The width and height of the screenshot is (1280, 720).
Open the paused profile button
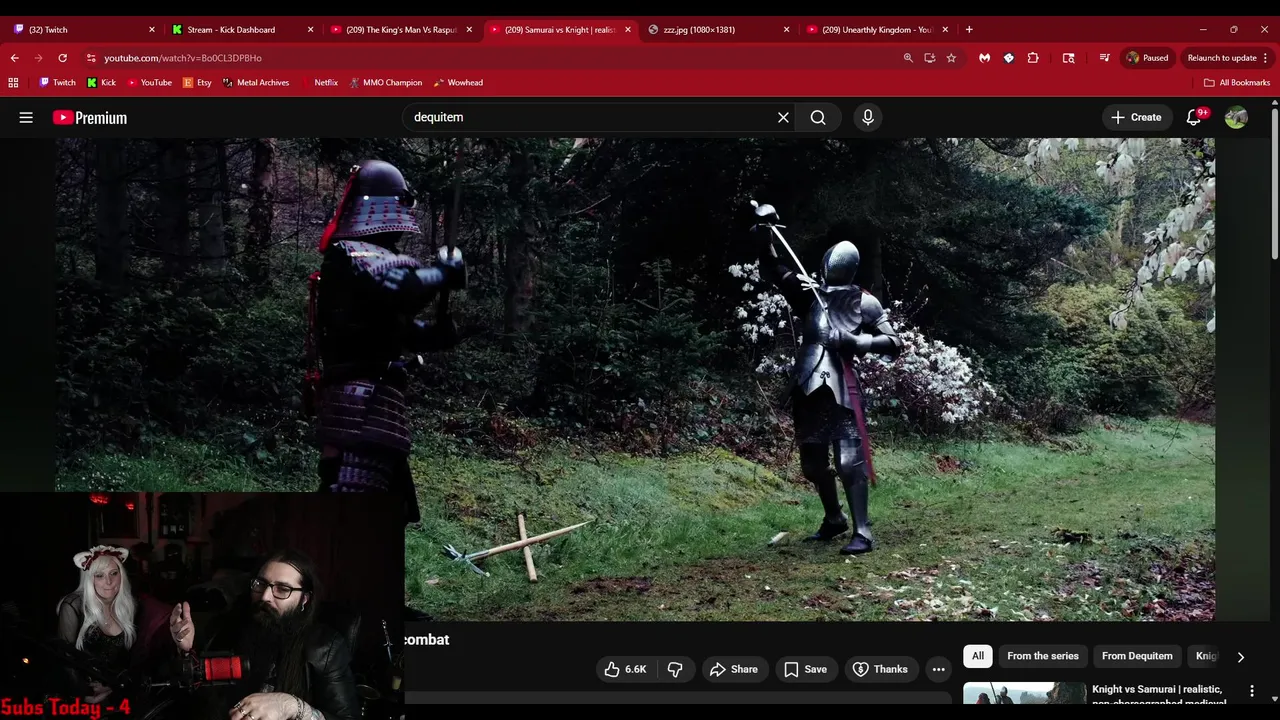(1147, 58)
